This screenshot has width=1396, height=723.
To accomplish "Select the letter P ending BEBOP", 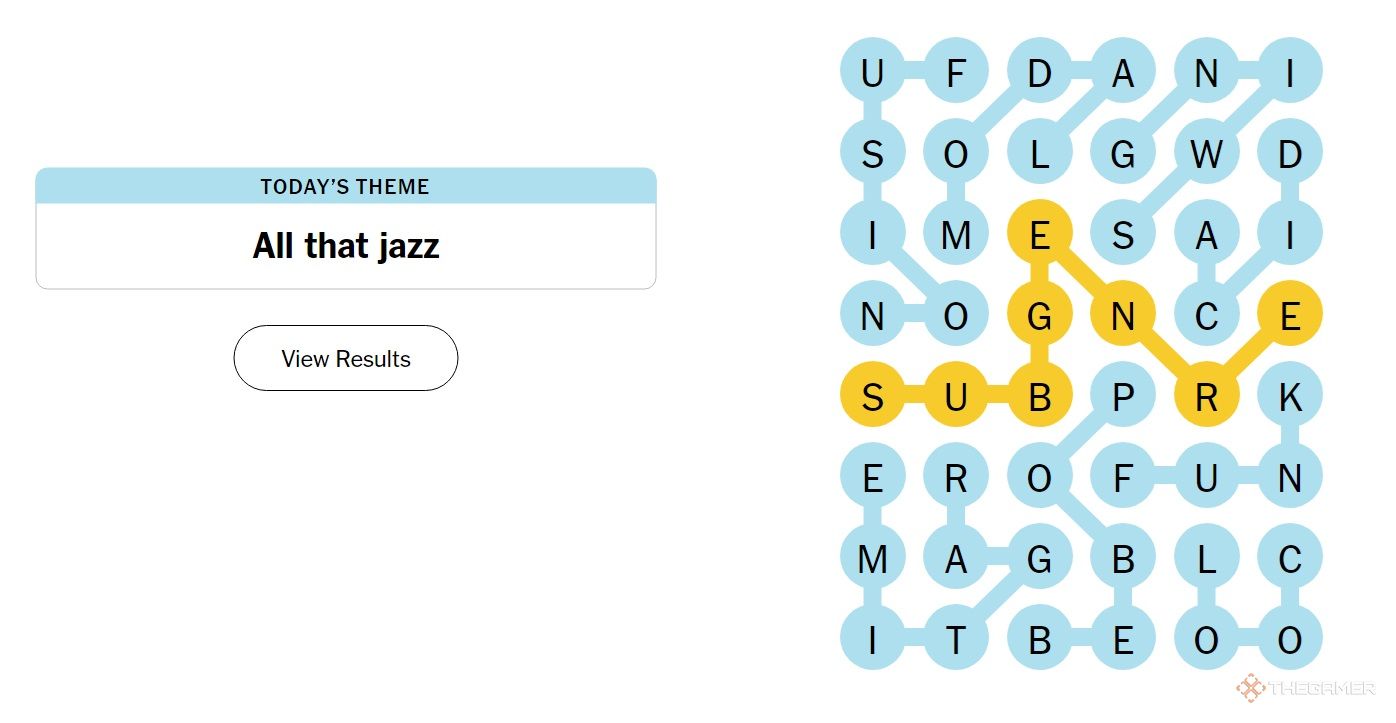I will (x=1123, y=397).
